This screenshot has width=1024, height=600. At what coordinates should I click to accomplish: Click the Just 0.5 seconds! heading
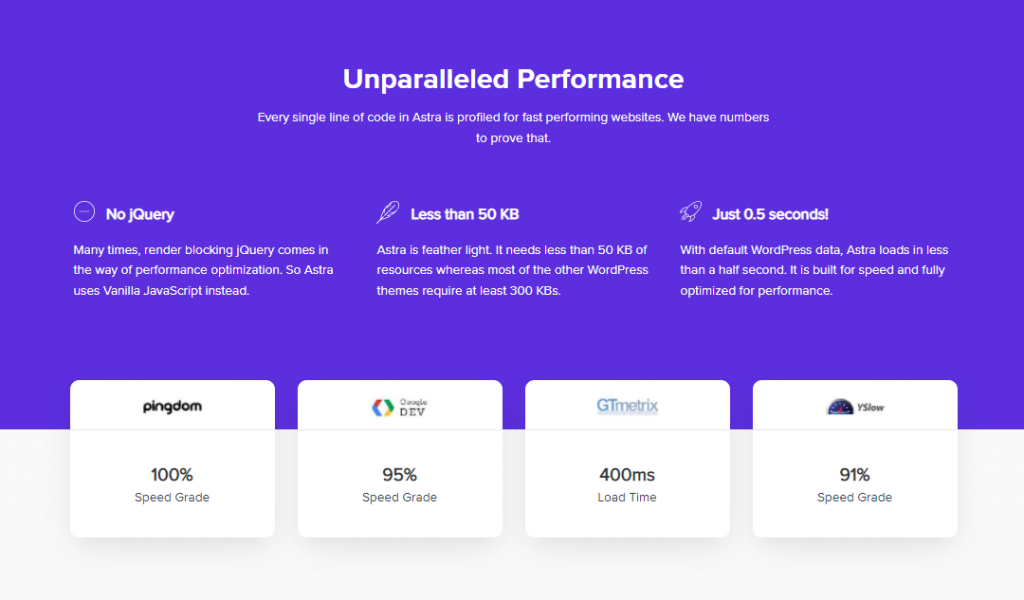click(x=770, y=214)
